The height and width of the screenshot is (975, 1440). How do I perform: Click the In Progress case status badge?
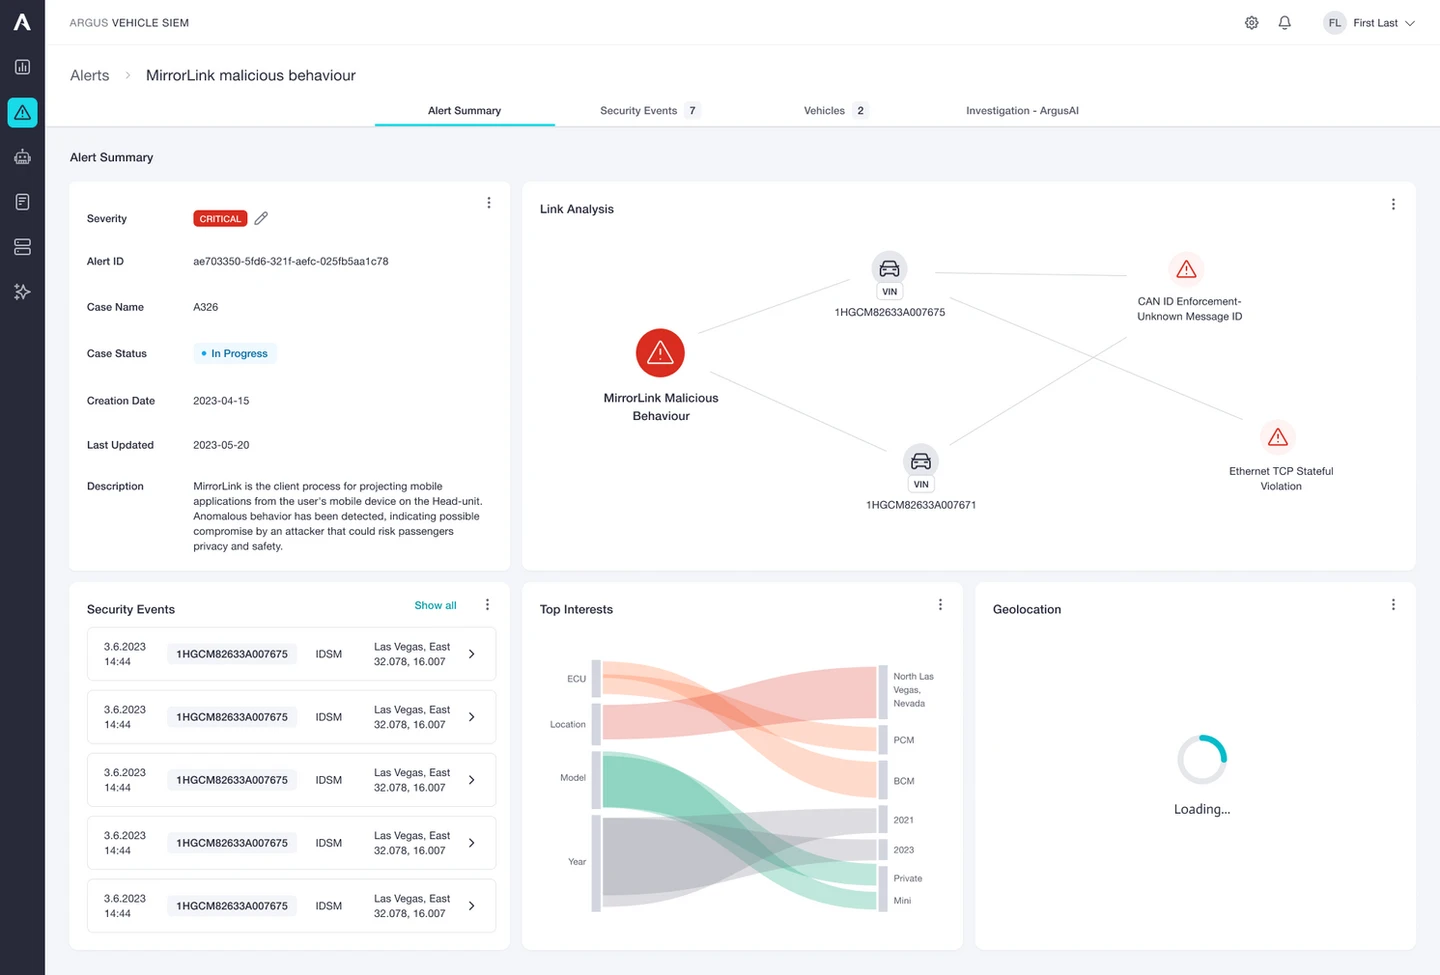click(x=235, y=353)
